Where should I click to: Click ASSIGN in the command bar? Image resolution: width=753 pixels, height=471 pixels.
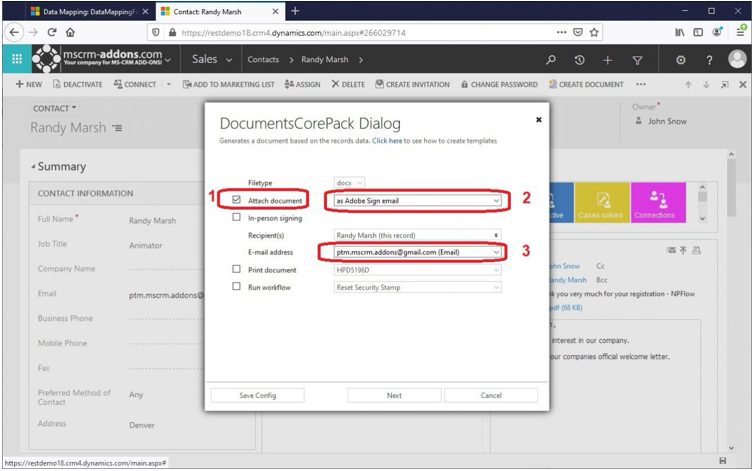click(303, 85)
